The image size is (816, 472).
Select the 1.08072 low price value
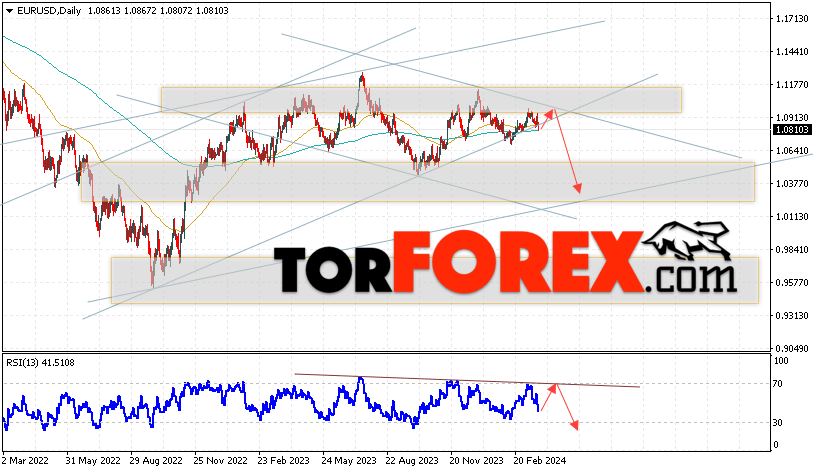175,10
